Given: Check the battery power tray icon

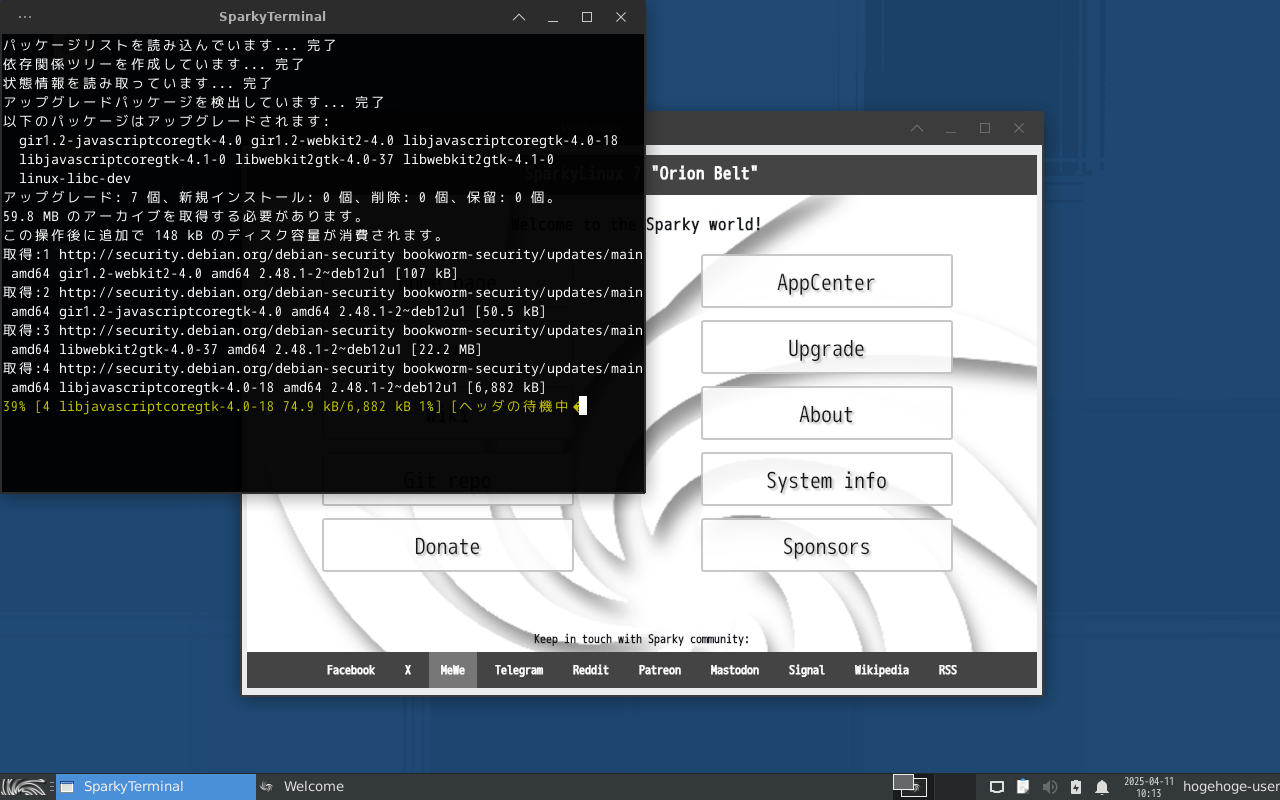Looking at the screenshot, I should tap(1076, 787).
